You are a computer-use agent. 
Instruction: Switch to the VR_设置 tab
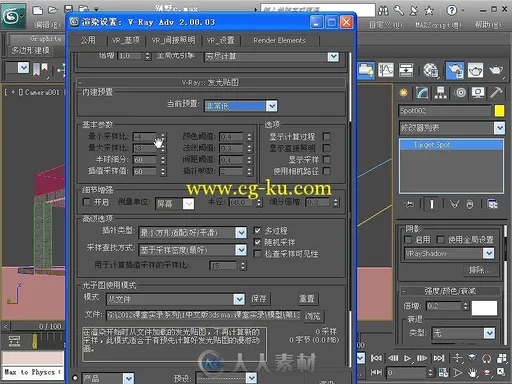pyautogui.click(x=220, y=41)
